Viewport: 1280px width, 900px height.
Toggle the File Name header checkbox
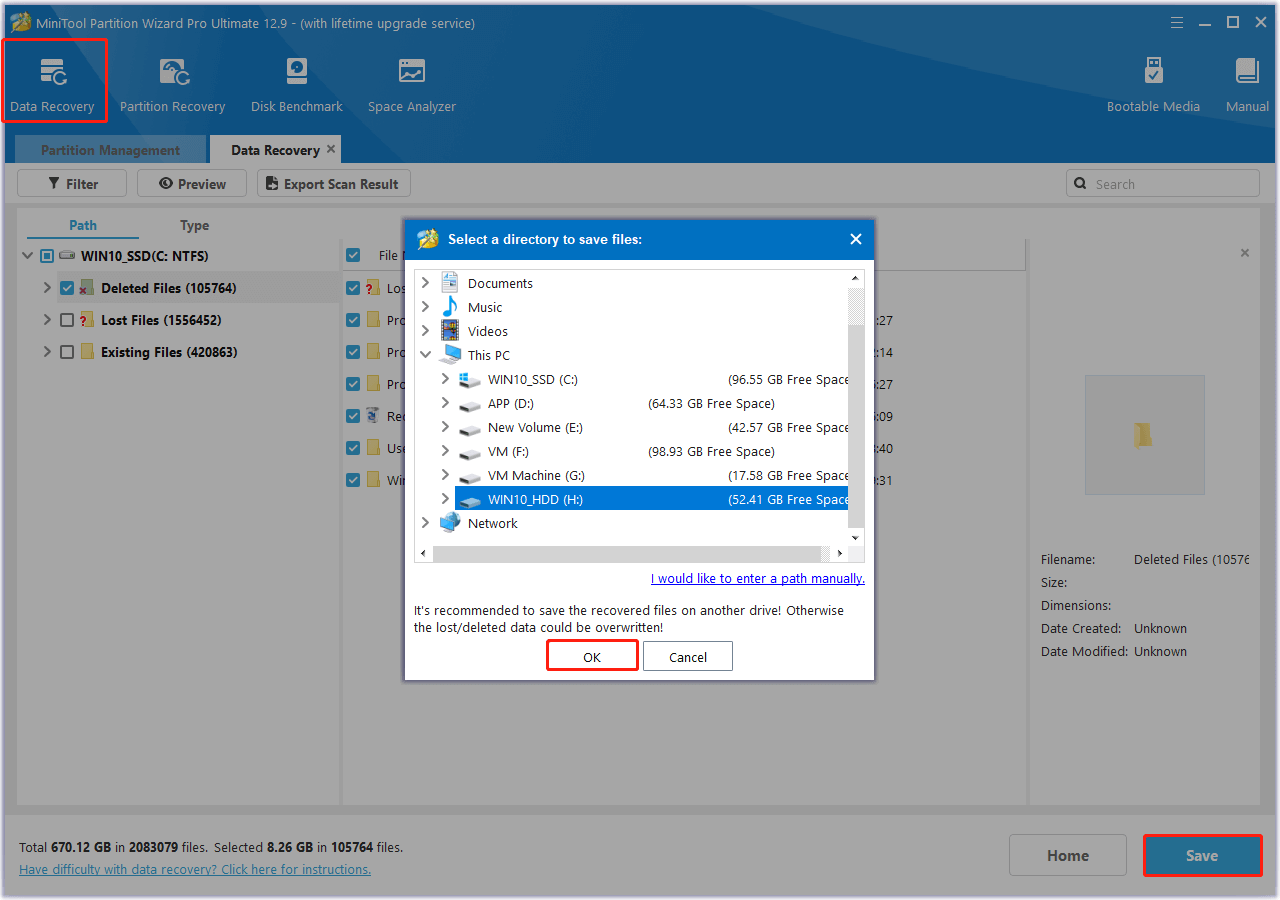click(x=353, y=255)
